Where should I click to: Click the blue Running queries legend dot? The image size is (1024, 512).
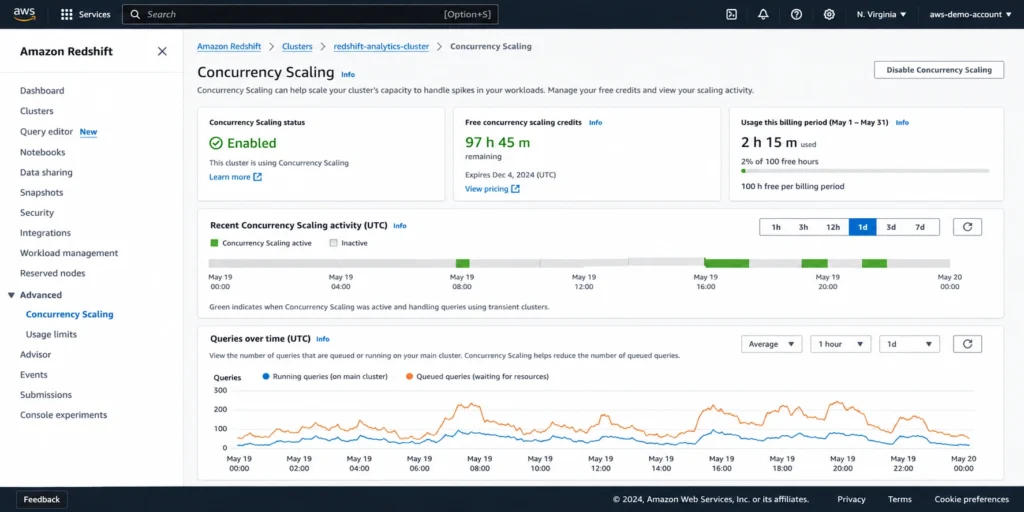click(x=265, y=377)
